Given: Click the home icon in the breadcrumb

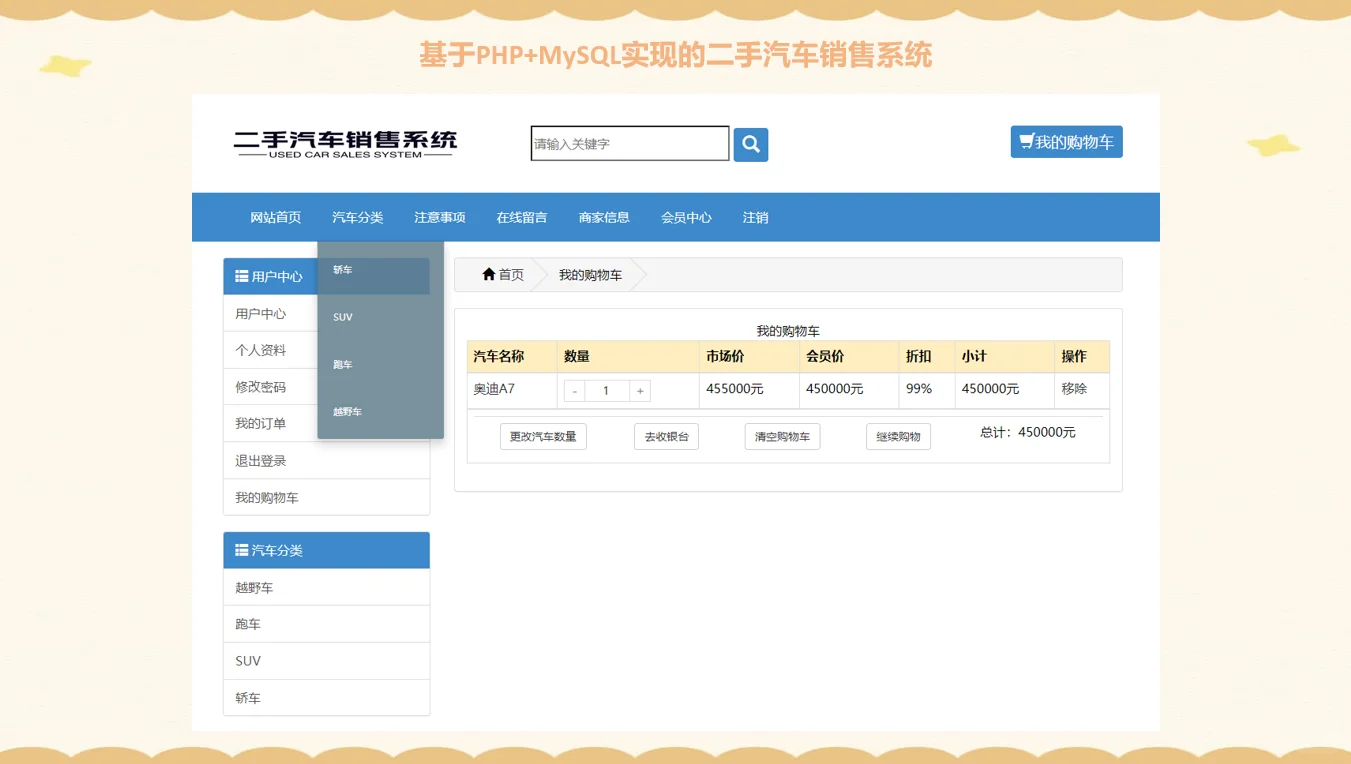Looking at the screenshot, I should pyautogui.click(x=489, y=274).
